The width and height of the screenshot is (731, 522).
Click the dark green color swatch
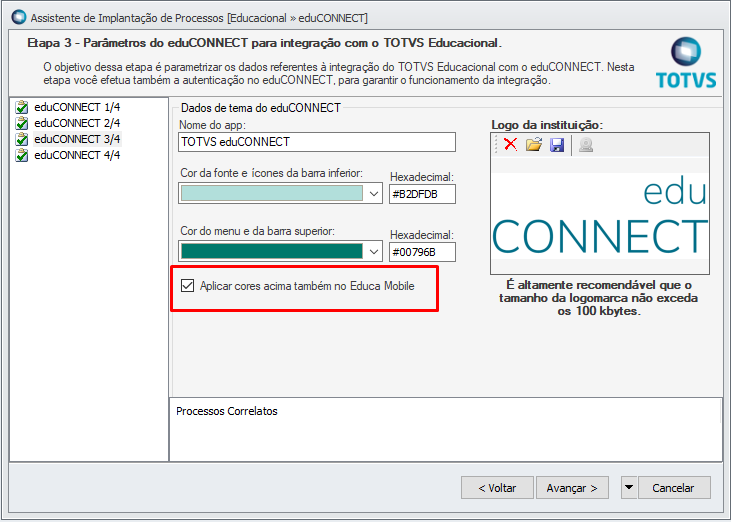pos(272,251)
